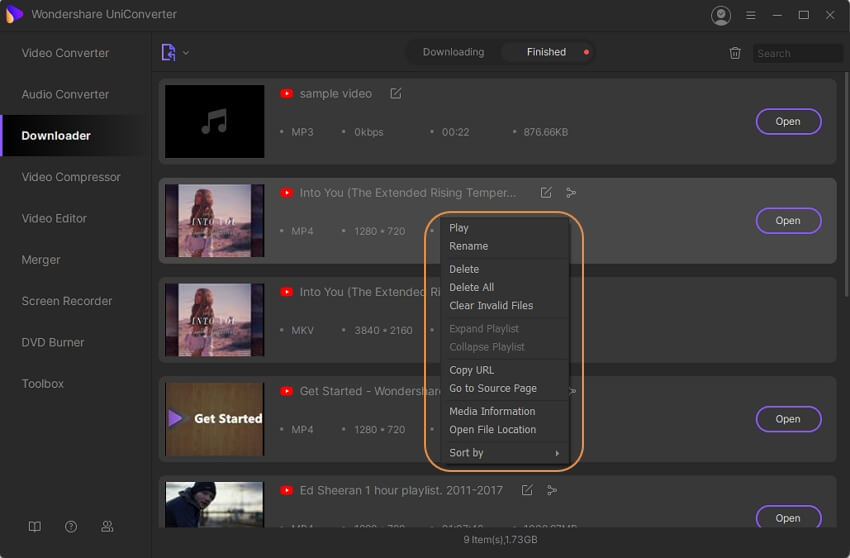Click rename icon next to sample video
Screen dimensions: 850x558
coord(396,93)
